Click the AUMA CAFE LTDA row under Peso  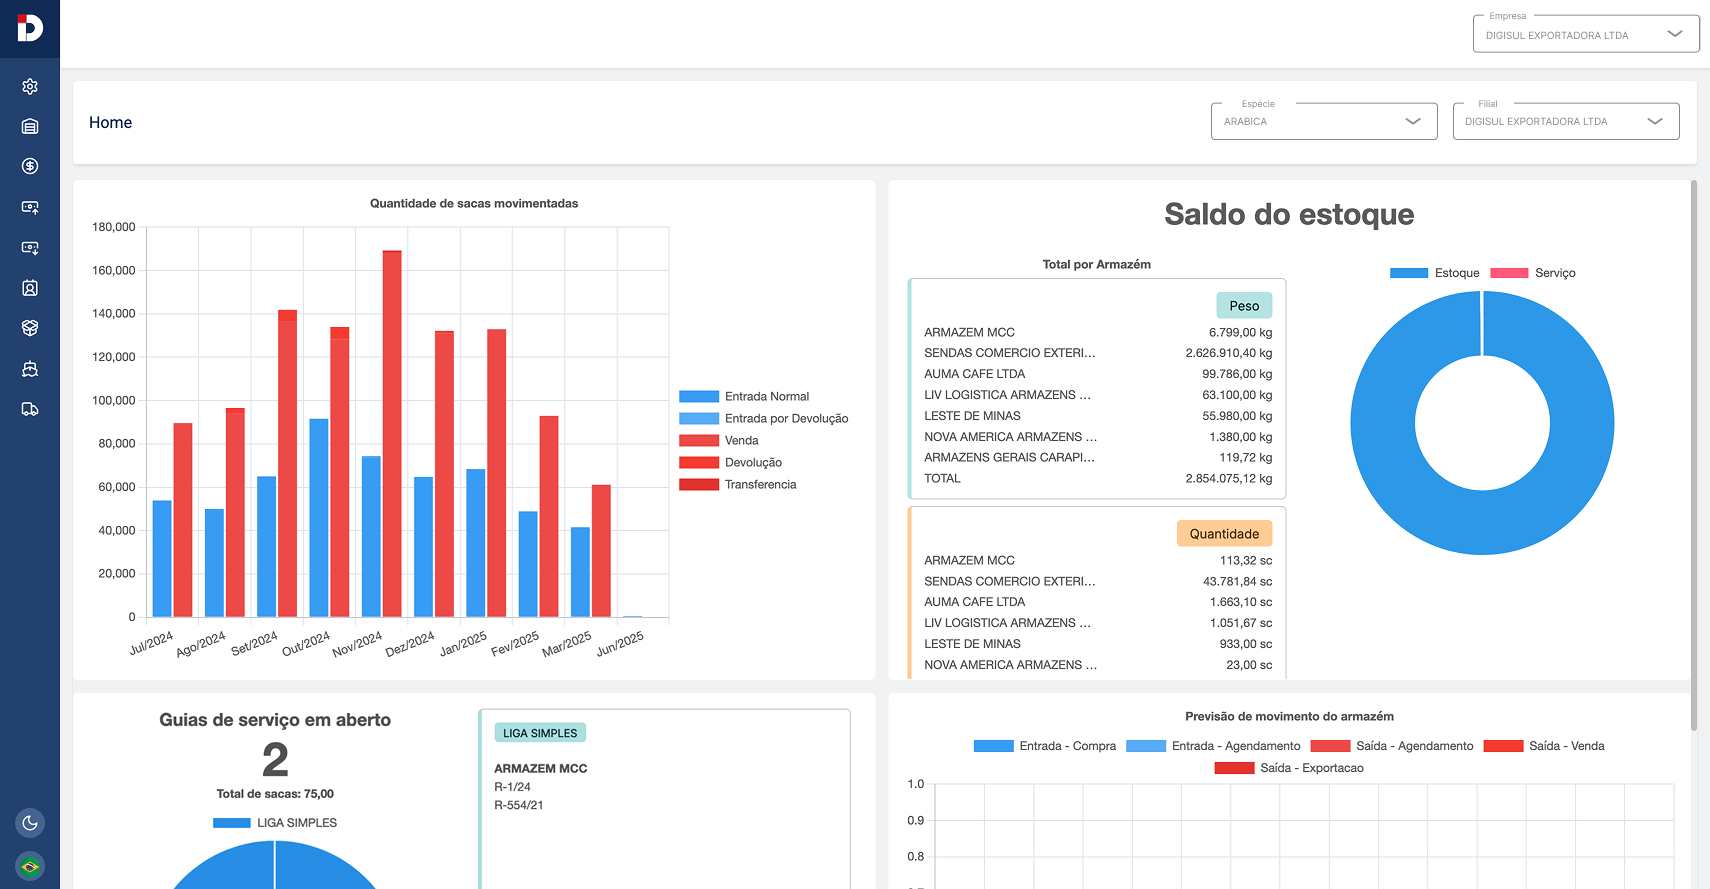[1098, 374]
